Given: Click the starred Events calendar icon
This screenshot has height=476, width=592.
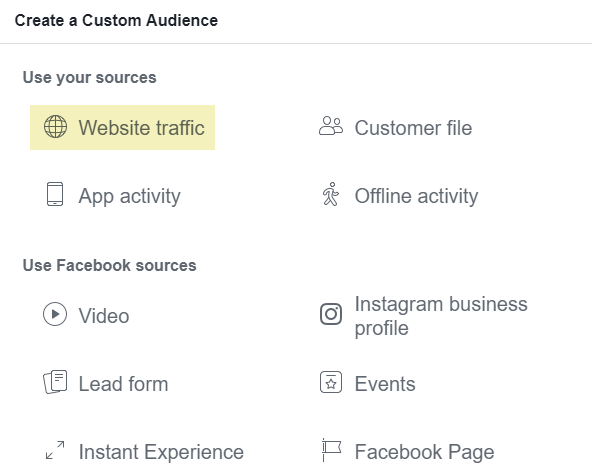Looking at the screenshot, I should [x=331, y=382].
